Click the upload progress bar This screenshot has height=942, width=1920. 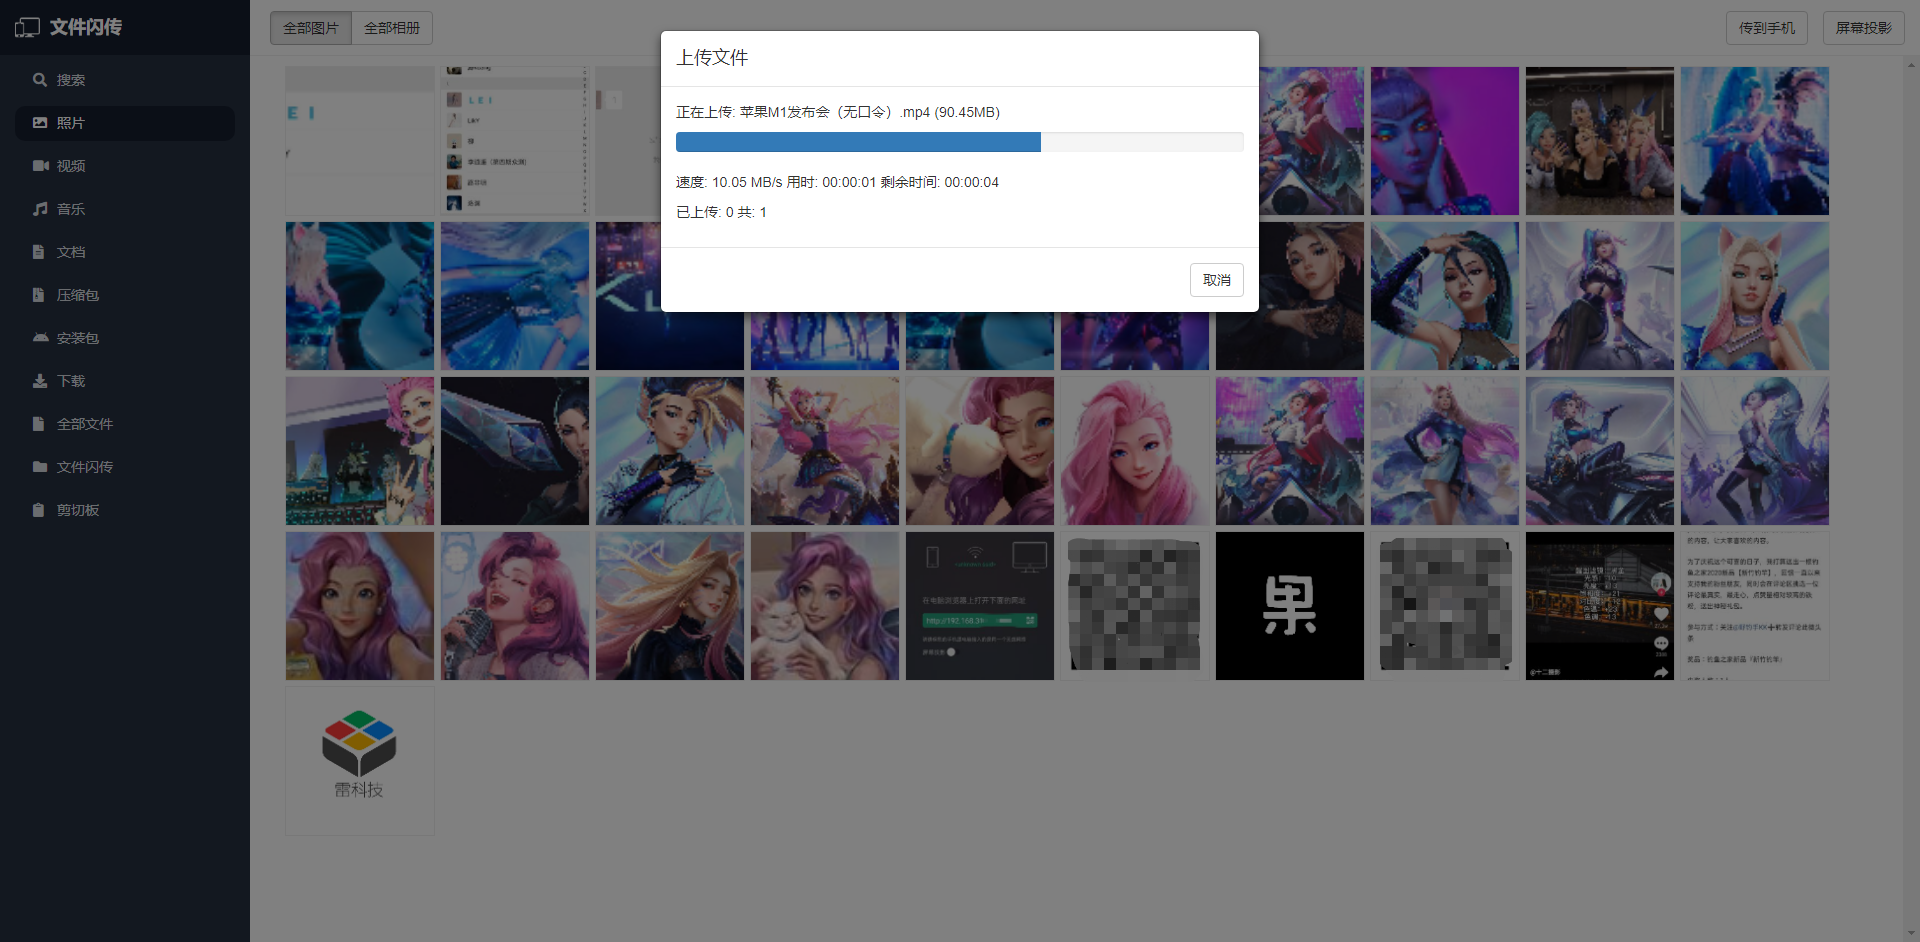pos(960,142)
